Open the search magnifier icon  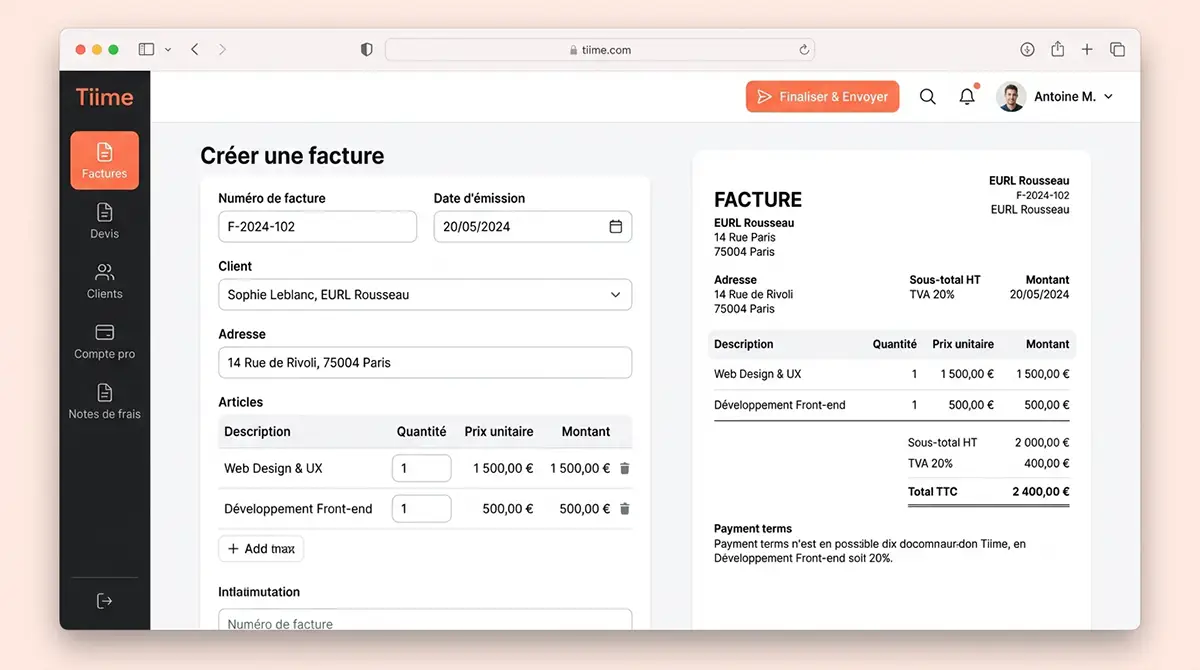[927, 97]
